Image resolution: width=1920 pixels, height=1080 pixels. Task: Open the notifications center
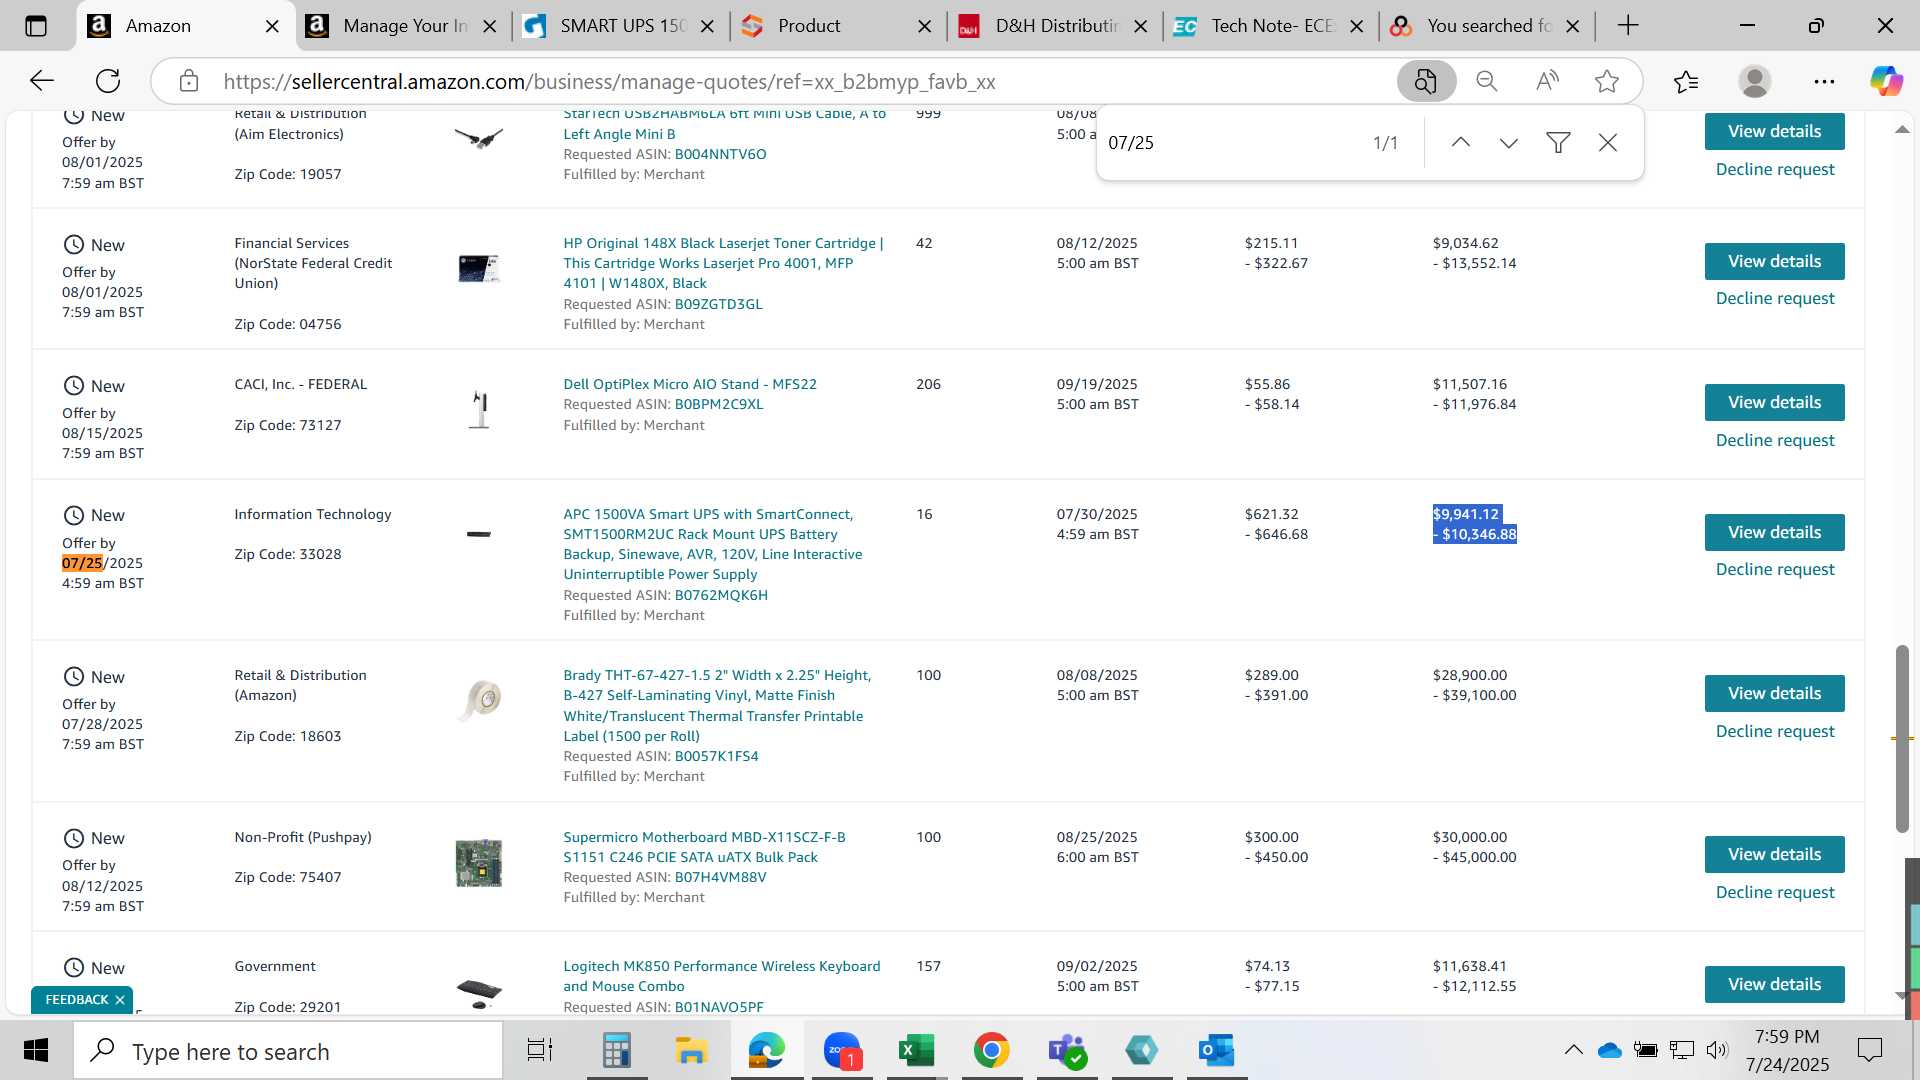click(x=1869, y=1050)
